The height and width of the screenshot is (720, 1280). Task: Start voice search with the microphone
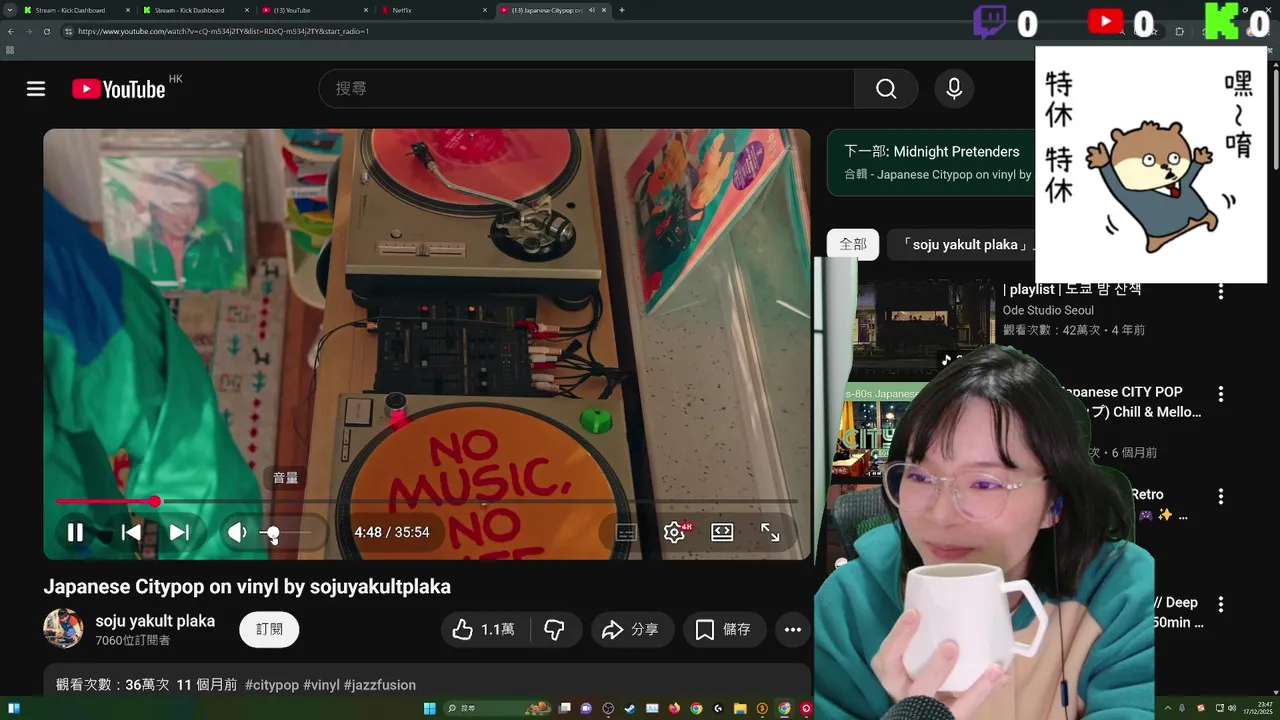[954, 89]
